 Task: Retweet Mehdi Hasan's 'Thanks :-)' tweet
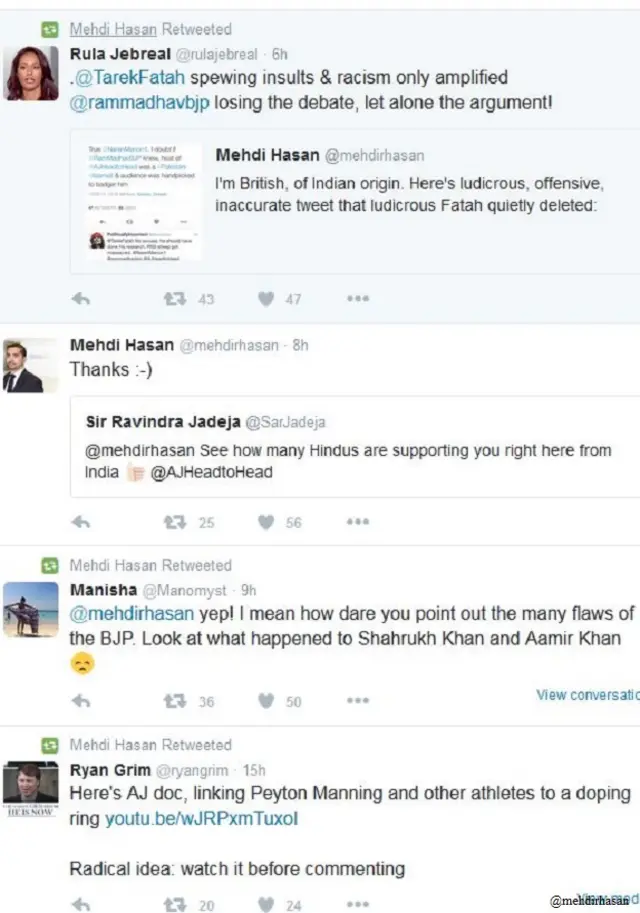tap(174, 521)
